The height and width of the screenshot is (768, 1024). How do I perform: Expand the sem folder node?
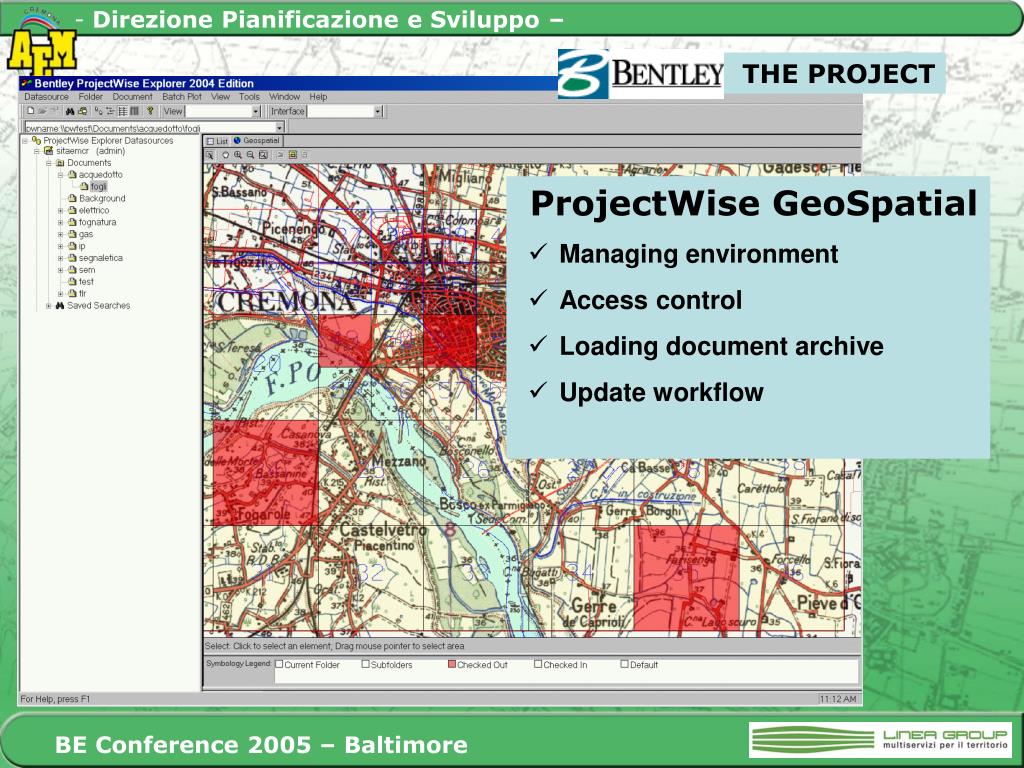coord(60,270)
